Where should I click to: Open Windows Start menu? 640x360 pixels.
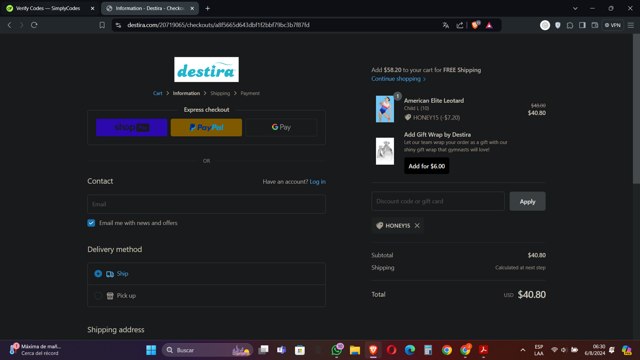(x=151, y=350)
